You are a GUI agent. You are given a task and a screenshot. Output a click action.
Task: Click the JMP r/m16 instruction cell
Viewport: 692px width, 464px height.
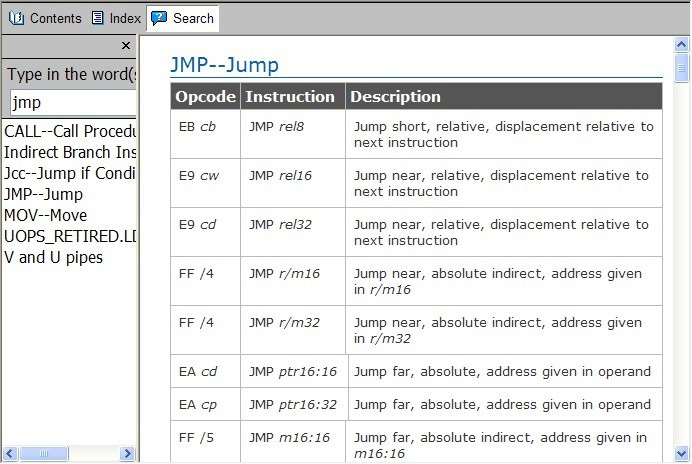[293, 281]
